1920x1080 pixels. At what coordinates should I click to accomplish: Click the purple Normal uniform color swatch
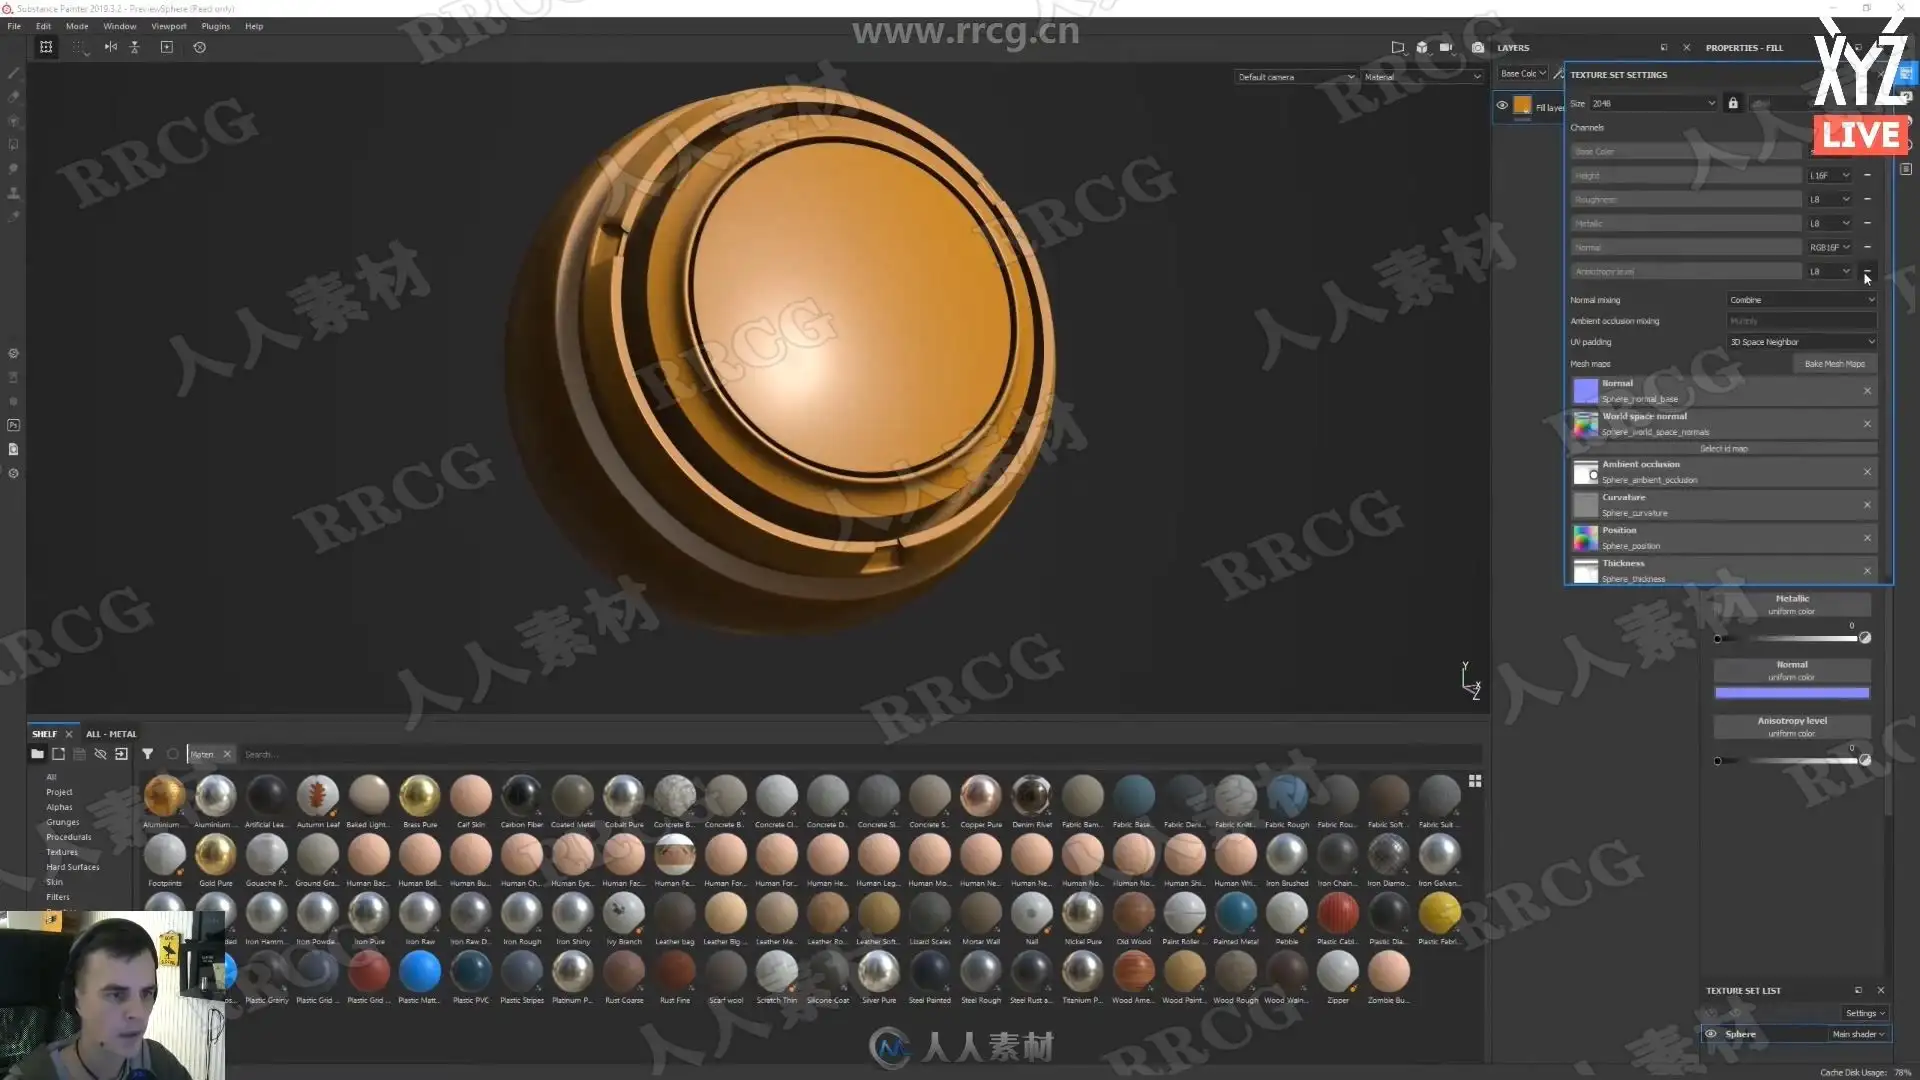[1791, 693]
